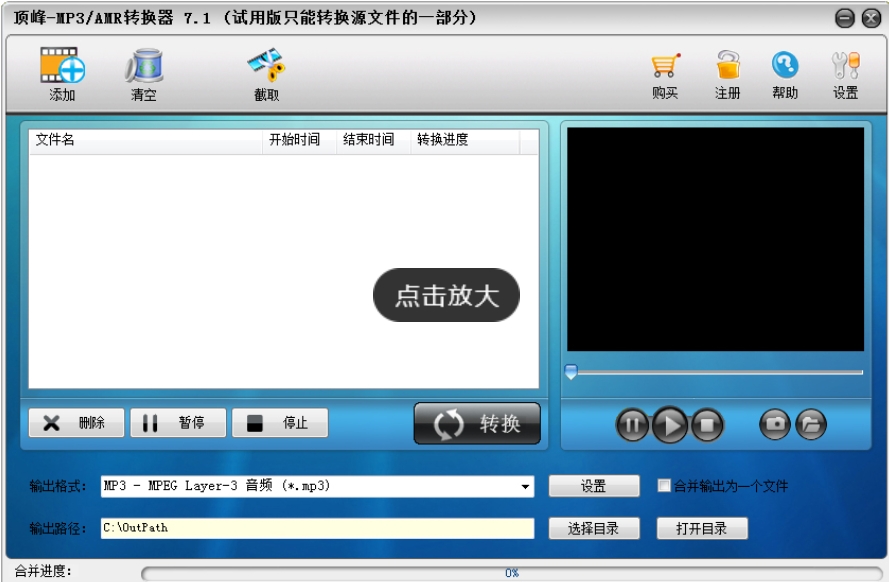
Task: Pause preview playback in the player
Action: (632, 424)
